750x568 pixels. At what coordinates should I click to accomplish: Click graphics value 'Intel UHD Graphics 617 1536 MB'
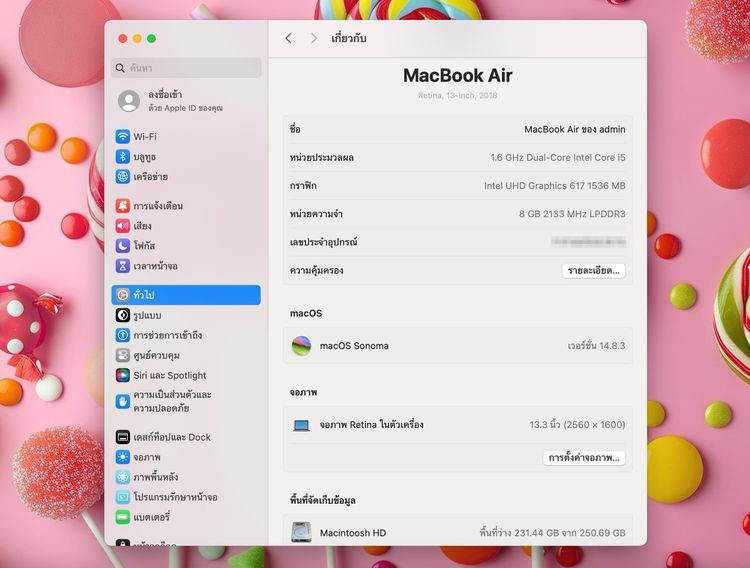tap(554, 186)
